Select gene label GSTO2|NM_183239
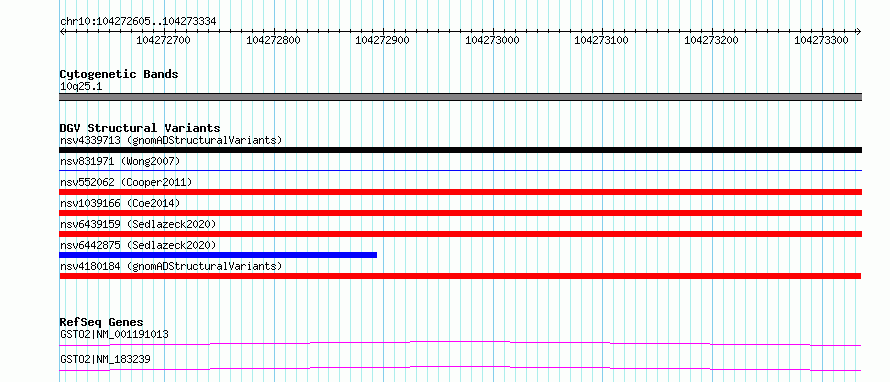Screen dimensions: 890x382 point(105,360)
